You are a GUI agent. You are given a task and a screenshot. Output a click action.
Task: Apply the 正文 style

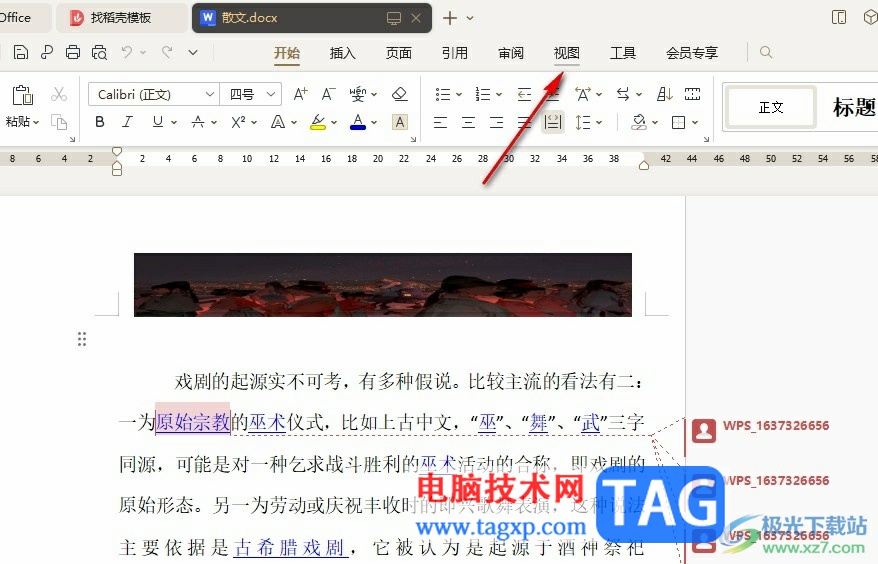[x=770, y=107]
